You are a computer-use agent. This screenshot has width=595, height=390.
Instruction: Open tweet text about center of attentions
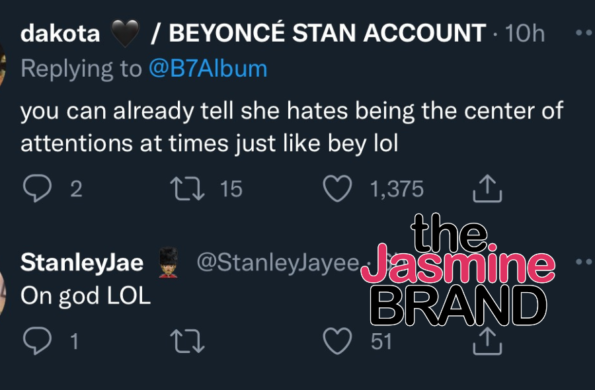coord(292,127)
